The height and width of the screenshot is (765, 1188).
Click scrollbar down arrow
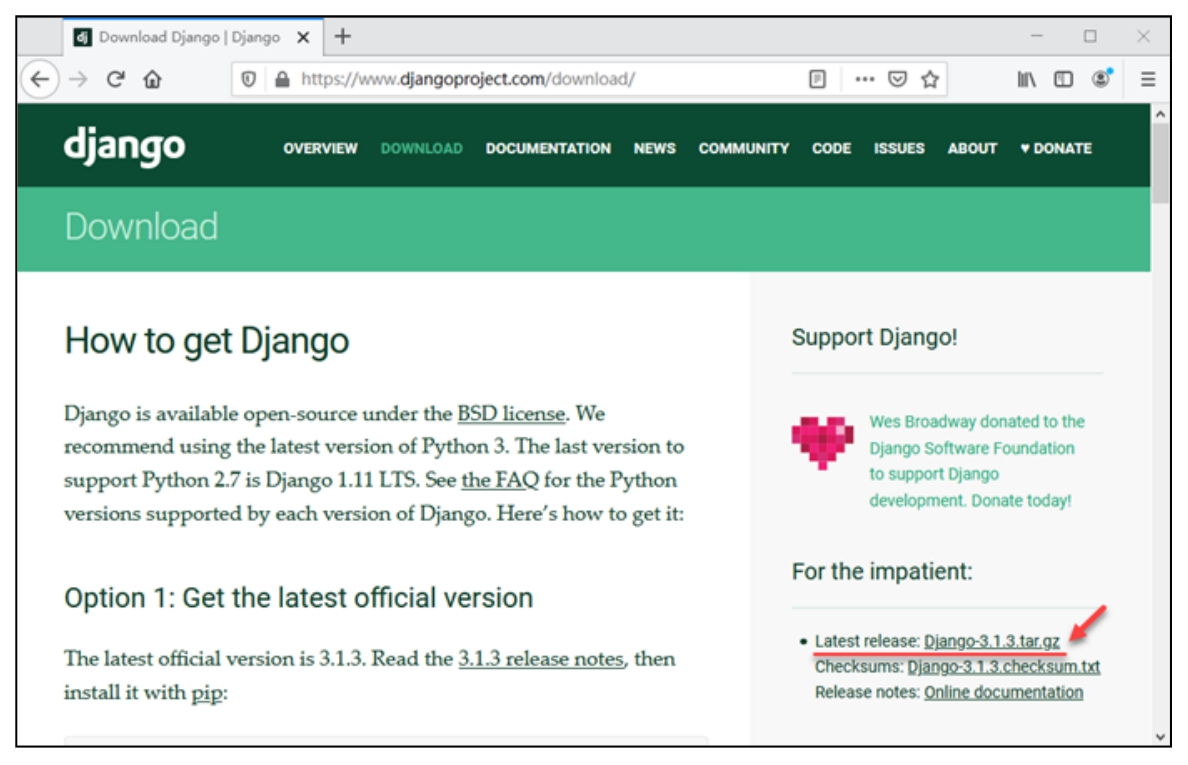coord(1160,736)
